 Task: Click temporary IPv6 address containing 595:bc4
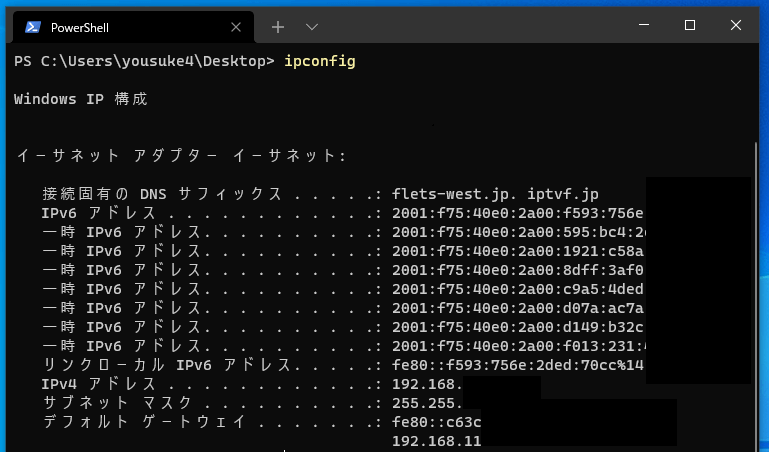click(519, 232)
